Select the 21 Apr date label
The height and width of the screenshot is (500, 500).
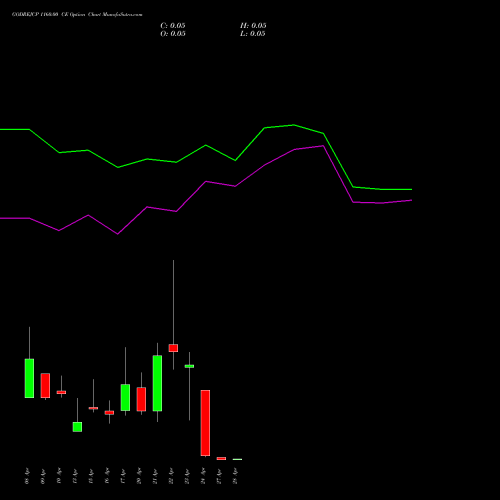tap(155, 476)
